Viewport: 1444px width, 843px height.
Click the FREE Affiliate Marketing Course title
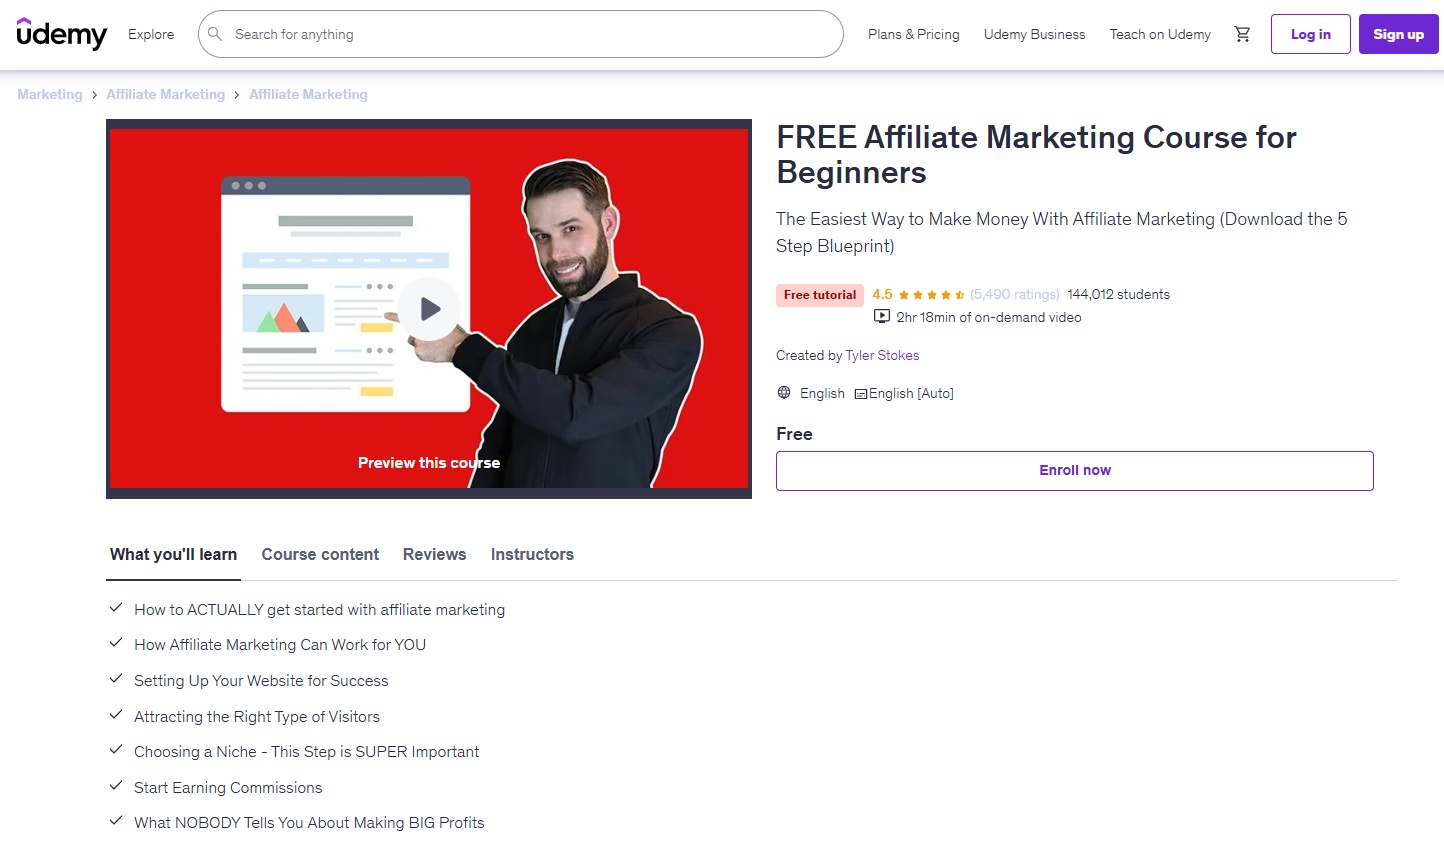point(1036,154)
